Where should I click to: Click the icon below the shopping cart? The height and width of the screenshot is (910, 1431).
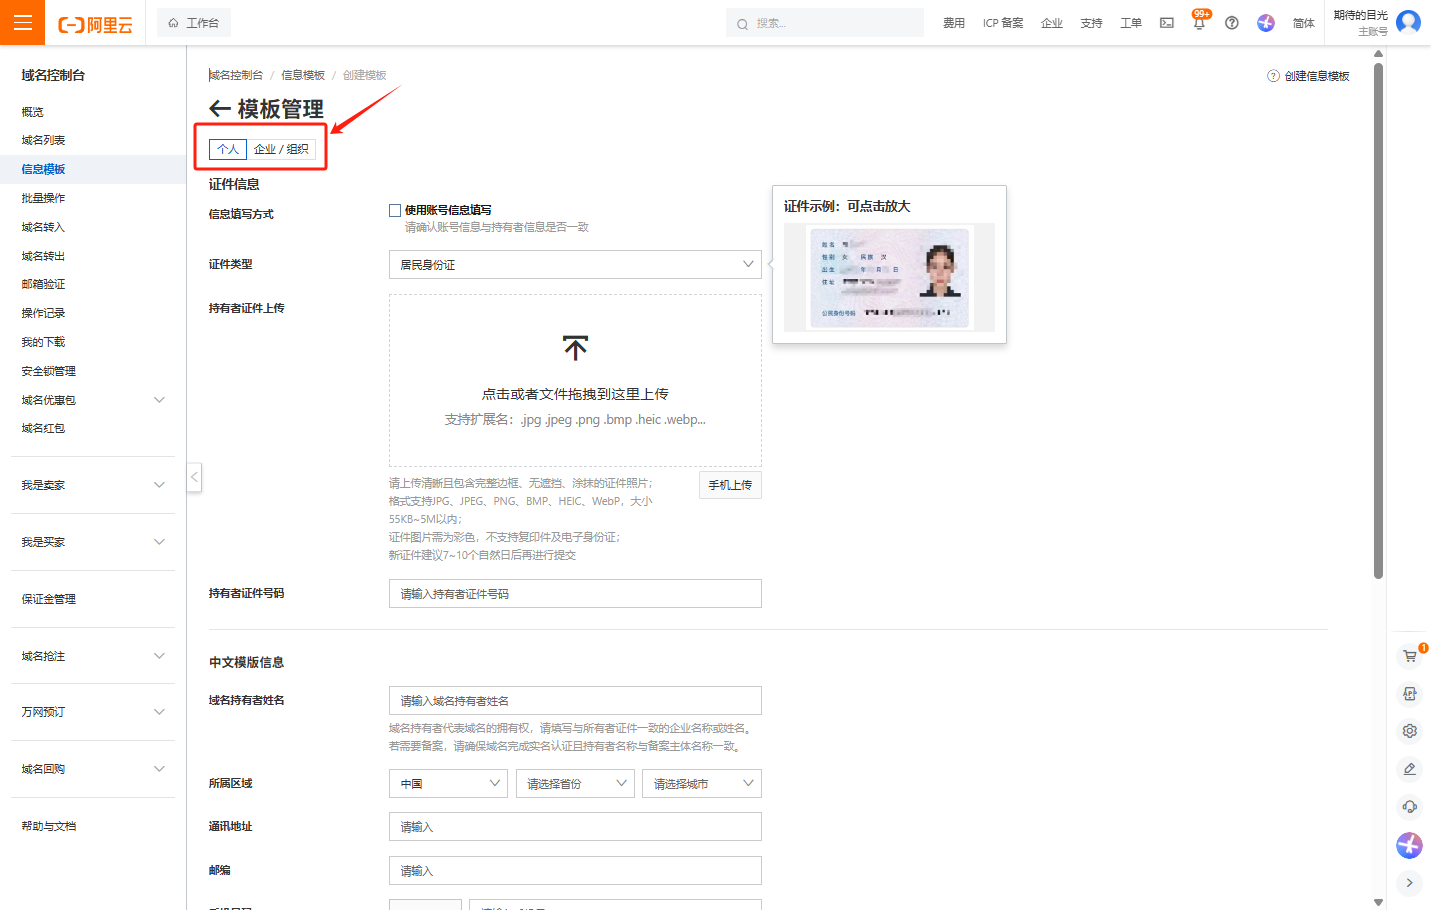point(1409,694)
